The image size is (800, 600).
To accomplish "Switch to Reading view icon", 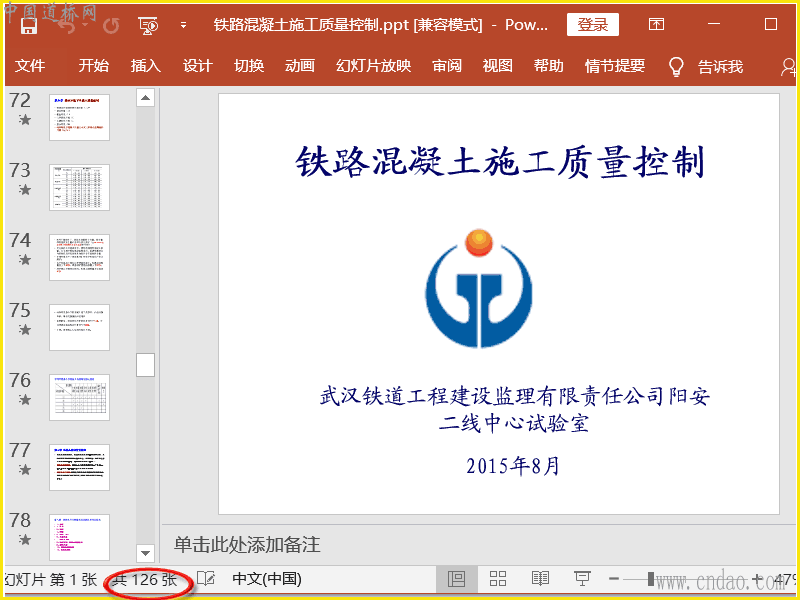I will click(x=540, y=579).
